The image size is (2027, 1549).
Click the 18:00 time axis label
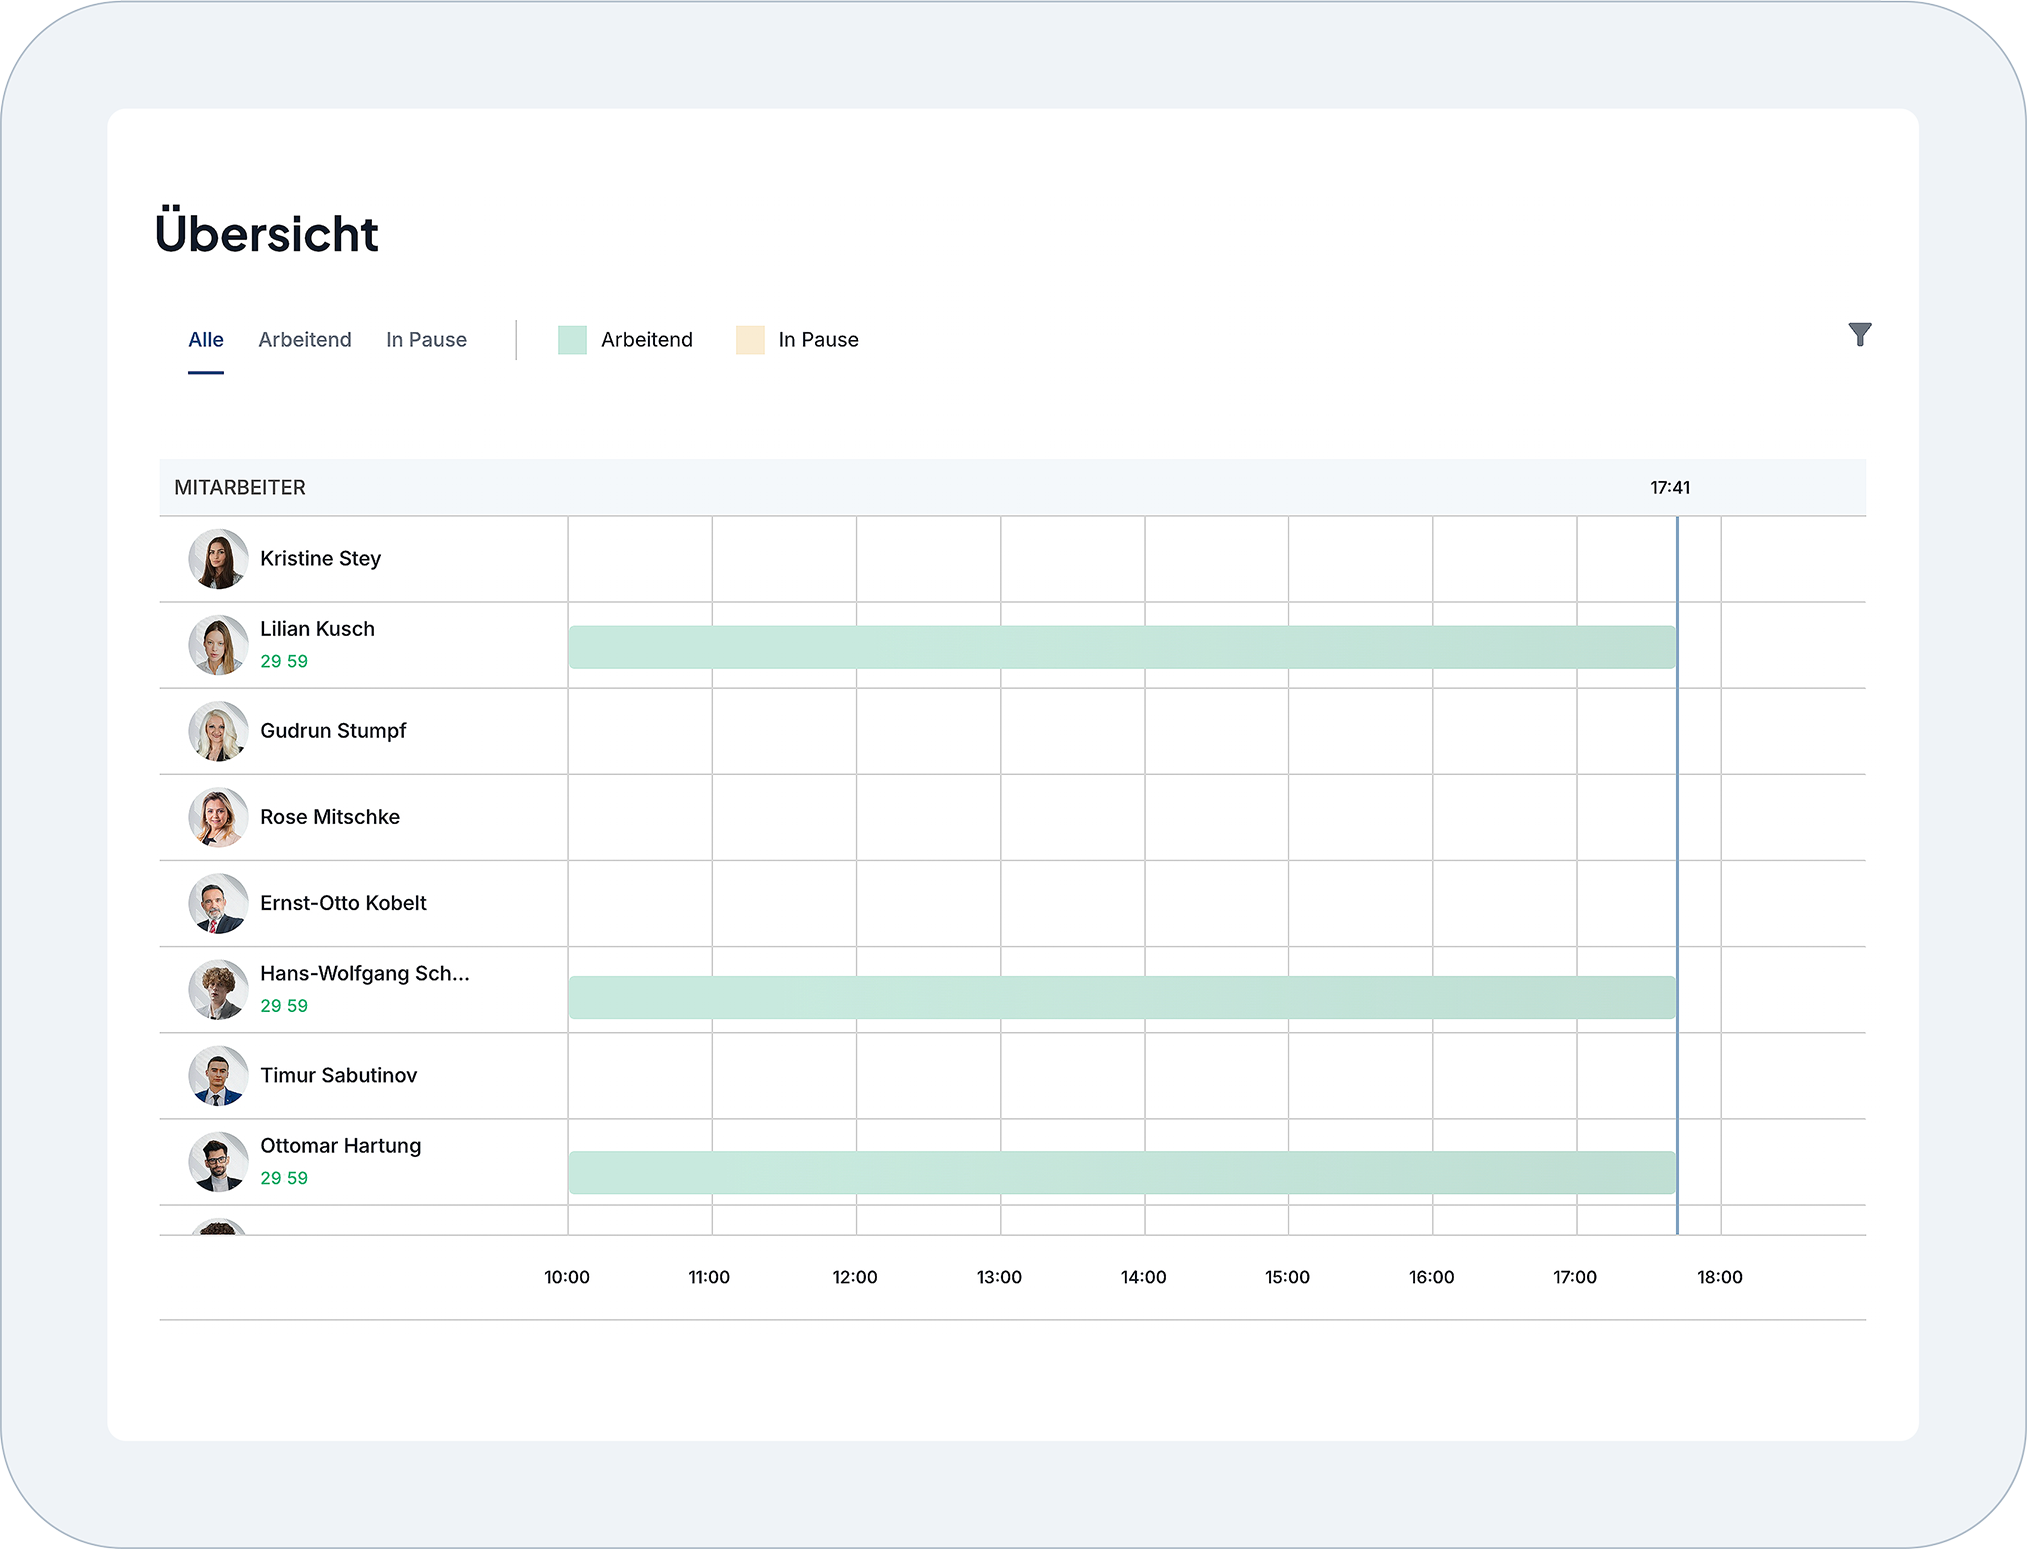1720,1277
